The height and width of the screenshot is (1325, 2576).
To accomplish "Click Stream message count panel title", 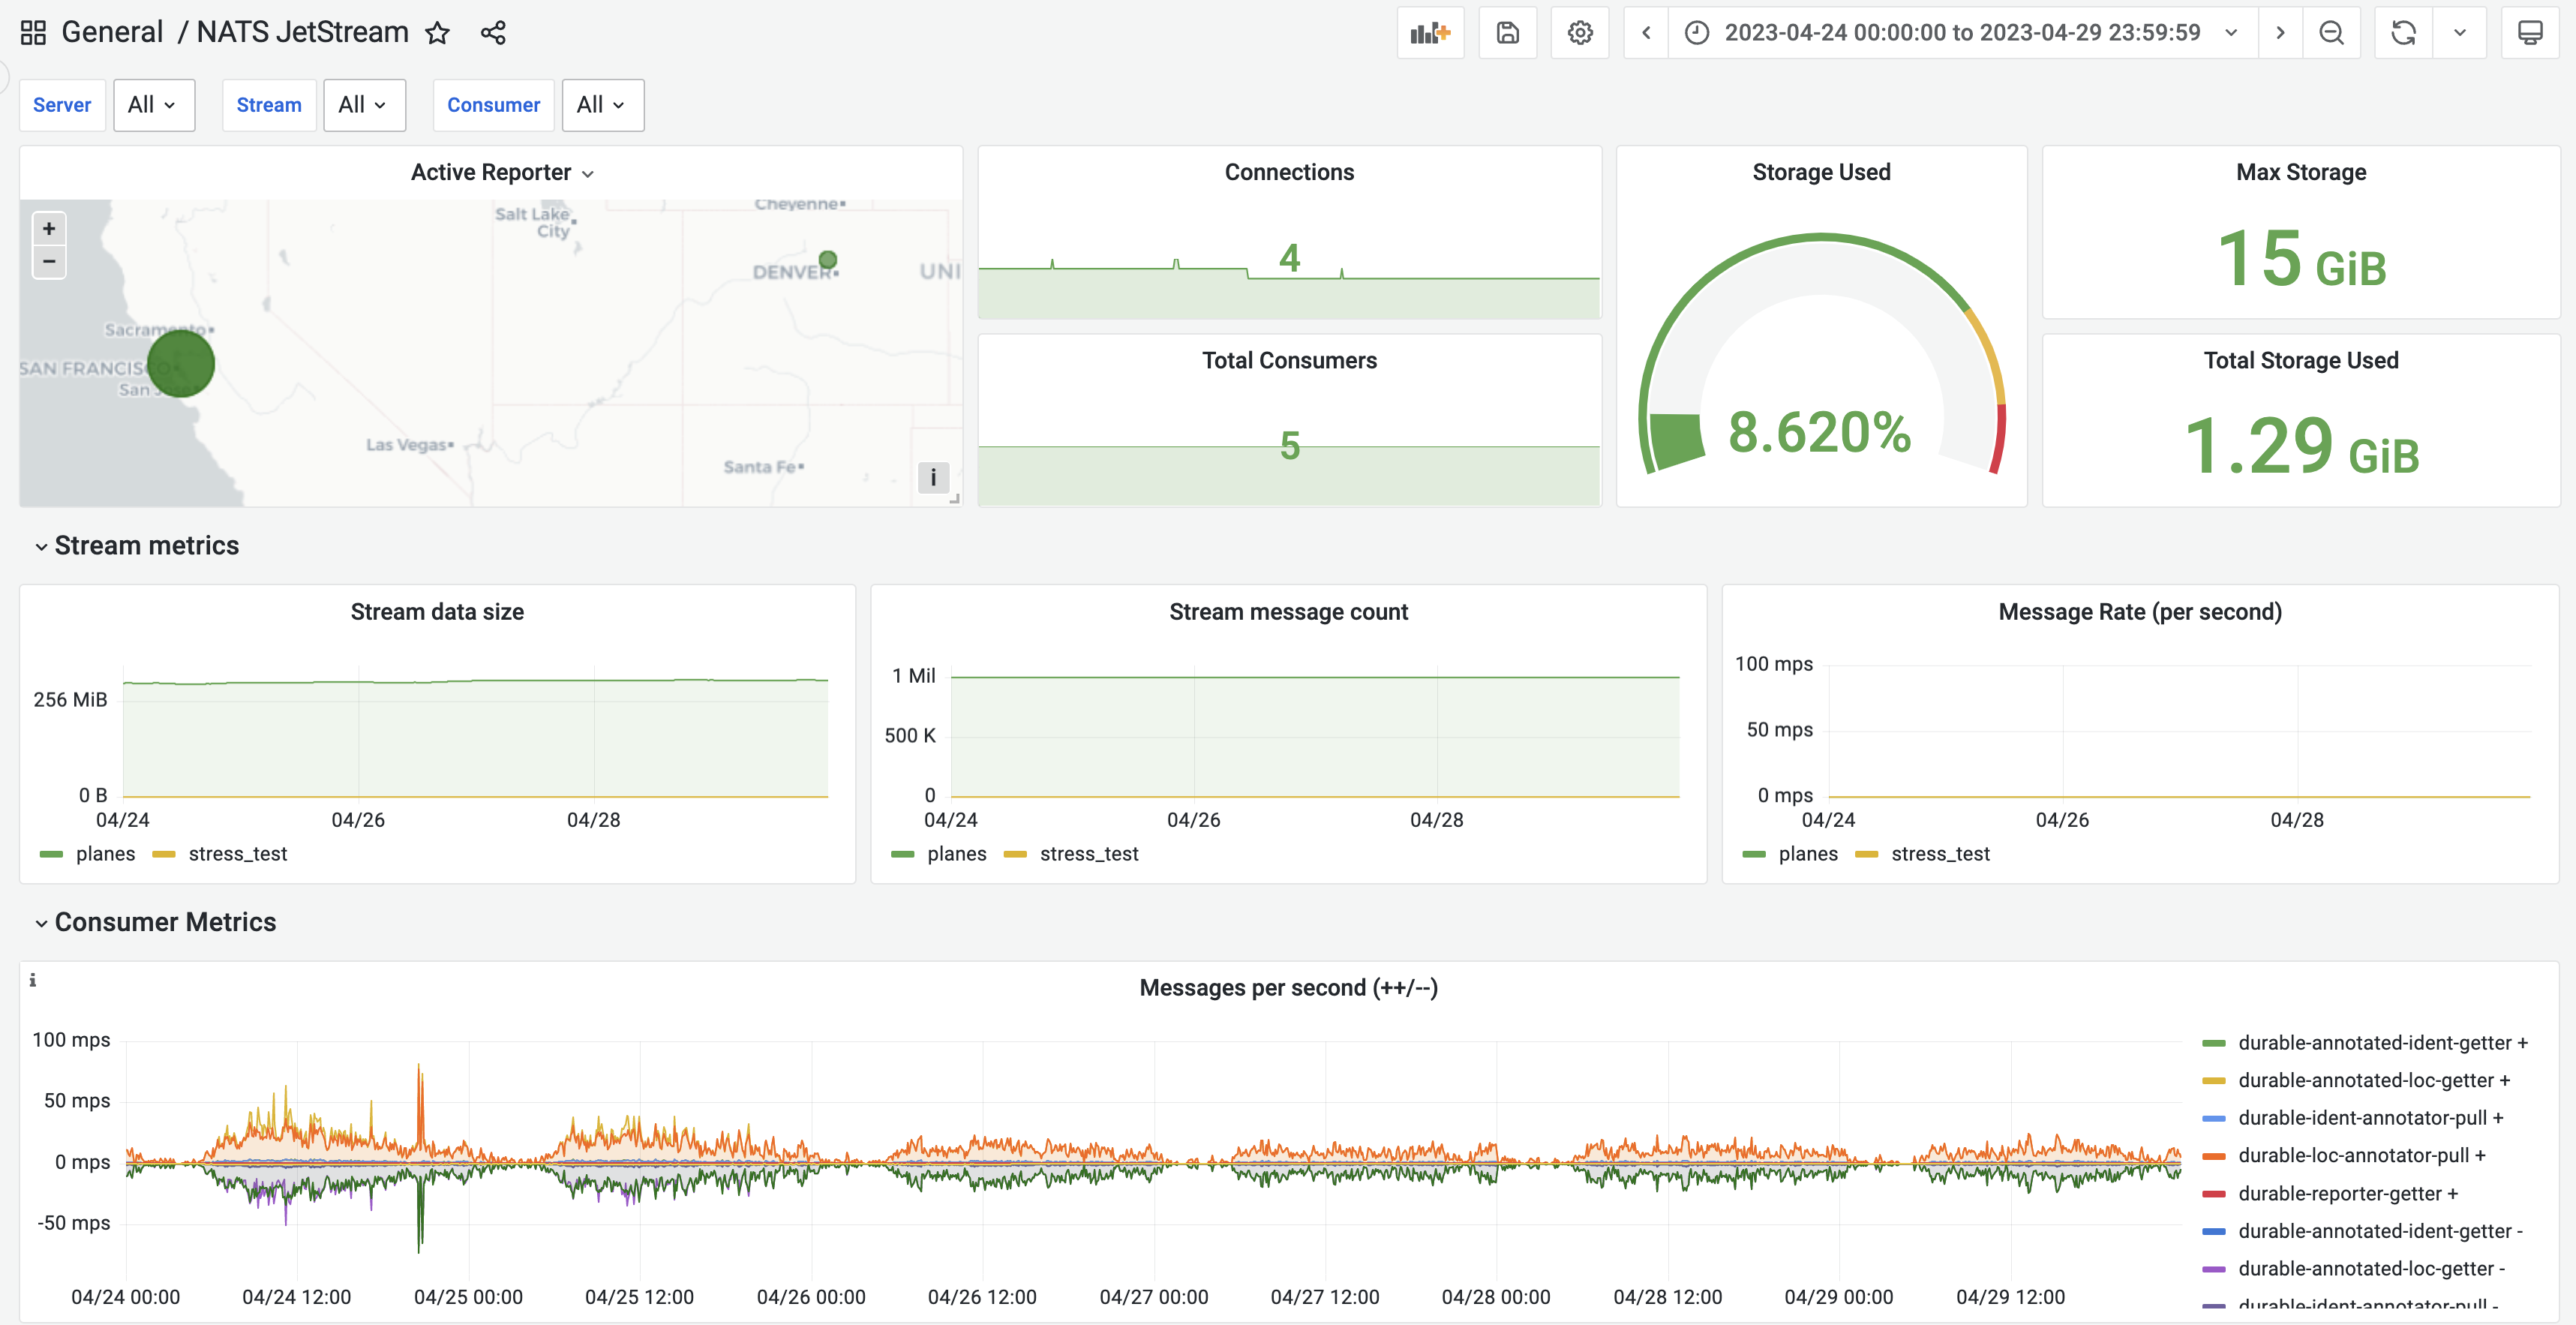I will (1288, 612).
